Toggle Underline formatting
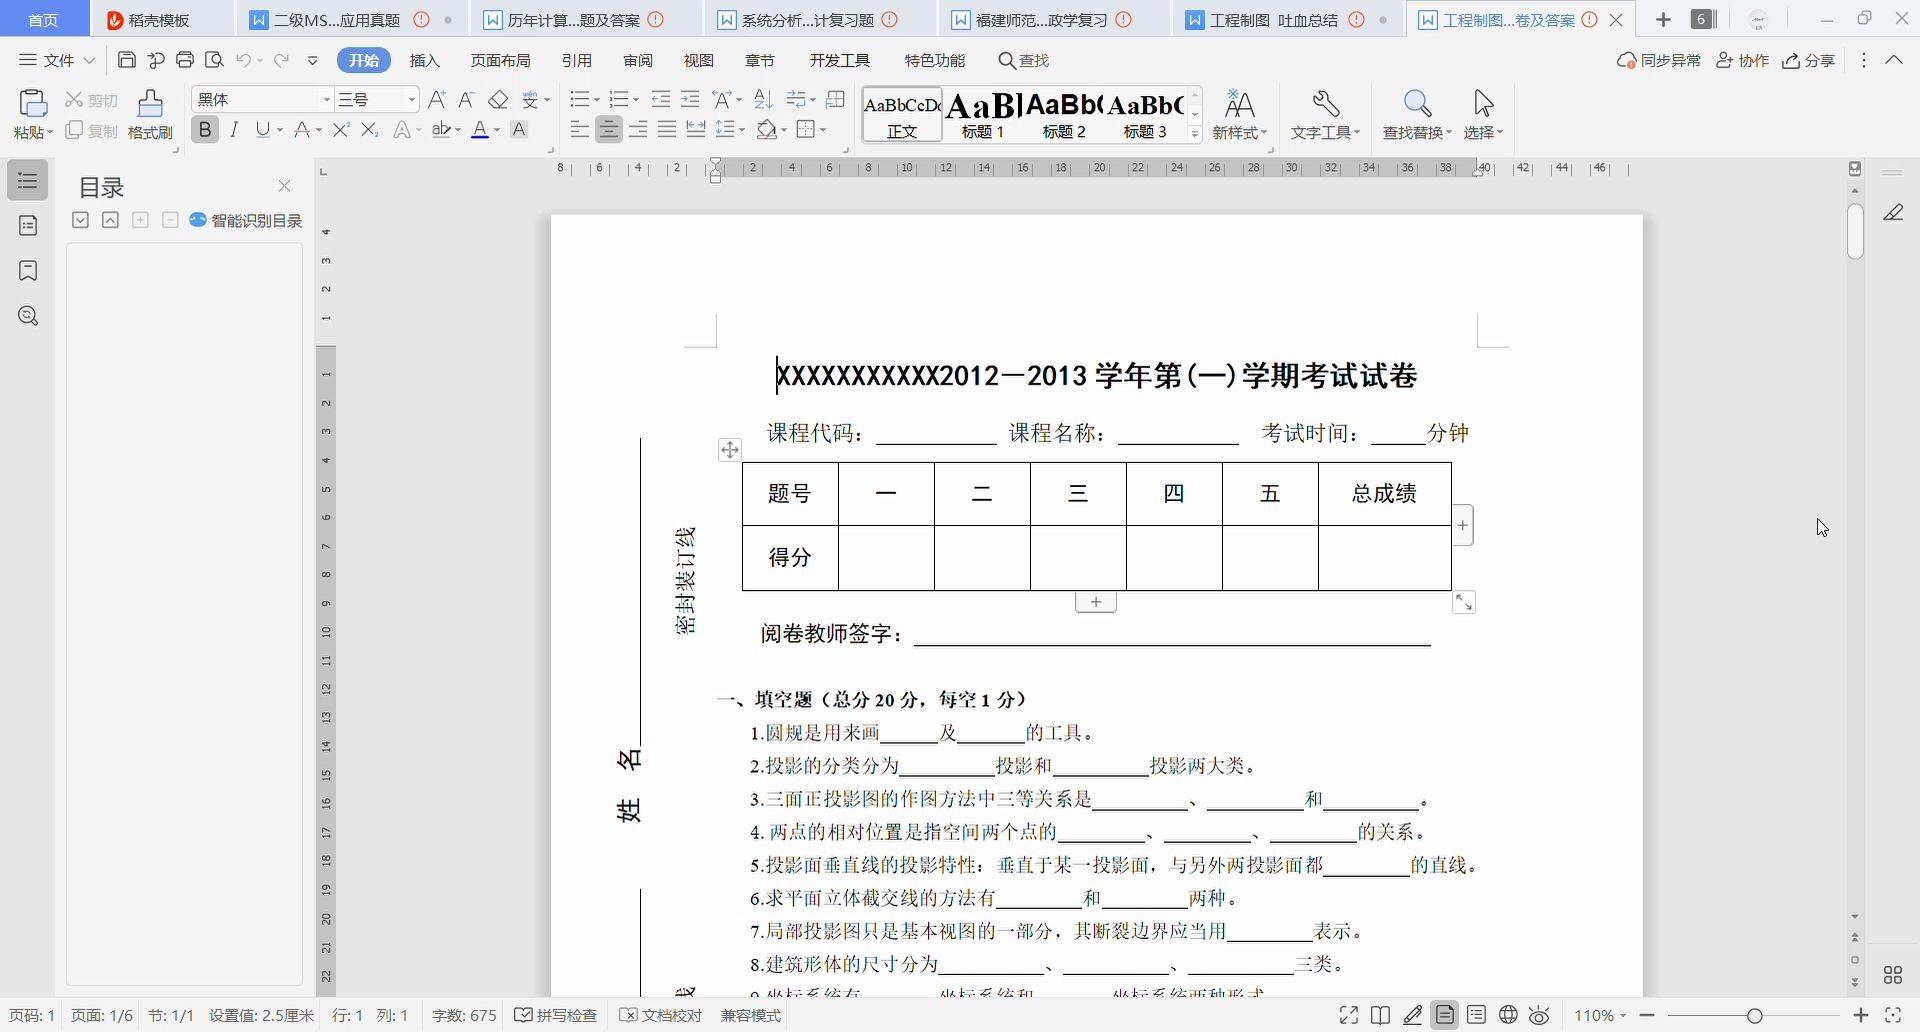 click(x=262, y=130)
